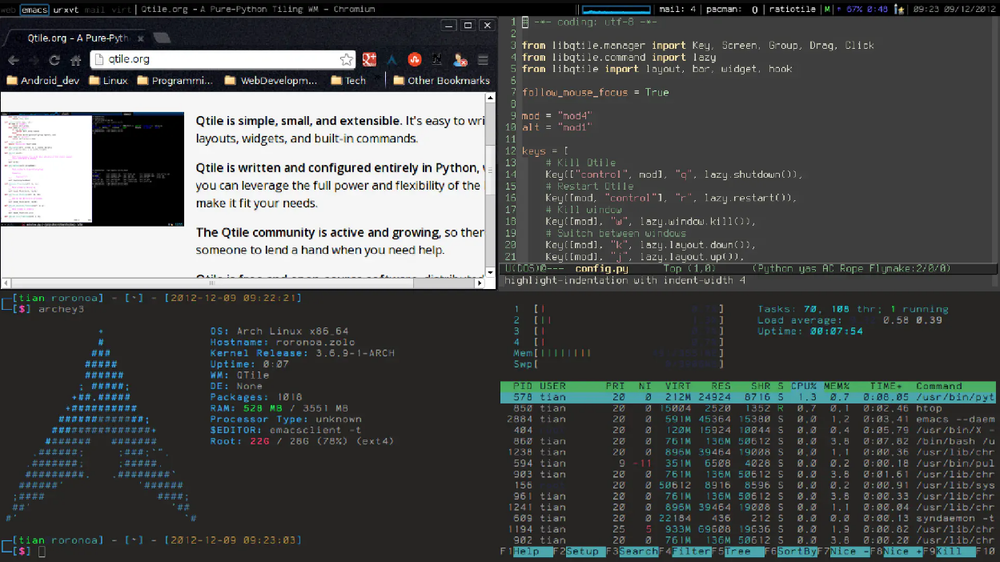Viewport: 1000px width, 562px height.
Task: Open a new tab in Chromium
Action: point(162,38)
